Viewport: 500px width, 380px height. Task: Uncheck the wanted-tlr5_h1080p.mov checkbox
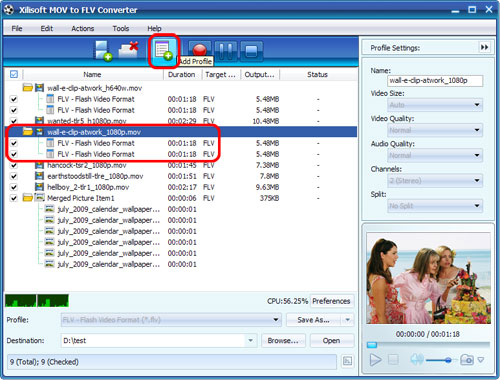(14, 121)
